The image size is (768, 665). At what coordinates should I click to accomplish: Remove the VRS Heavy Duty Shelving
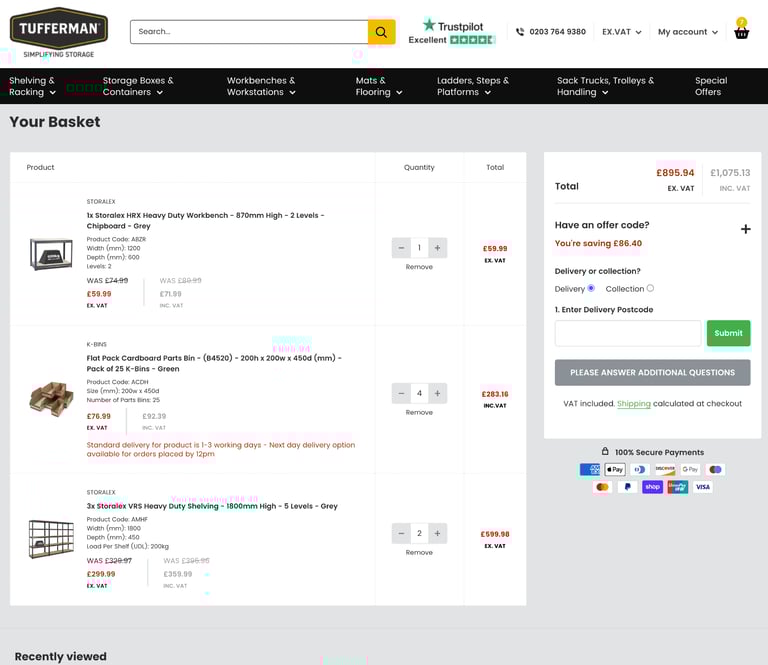[x=419, y=552]
